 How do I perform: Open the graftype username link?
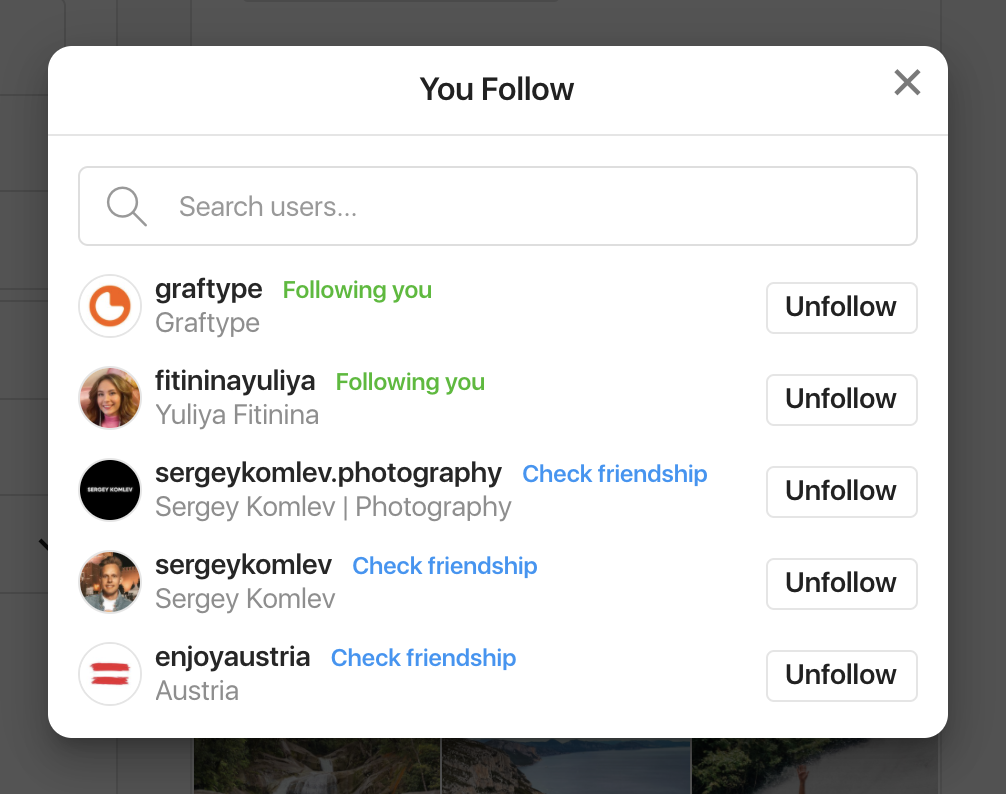(x=209, y=289)
